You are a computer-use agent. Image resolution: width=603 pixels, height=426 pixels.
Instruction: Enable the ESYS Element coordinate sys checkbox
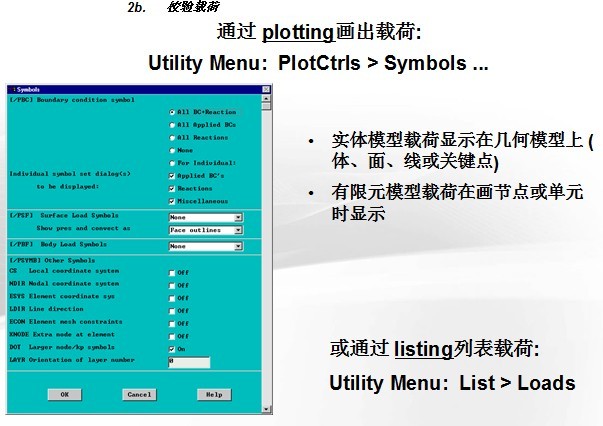click(172, 297)
